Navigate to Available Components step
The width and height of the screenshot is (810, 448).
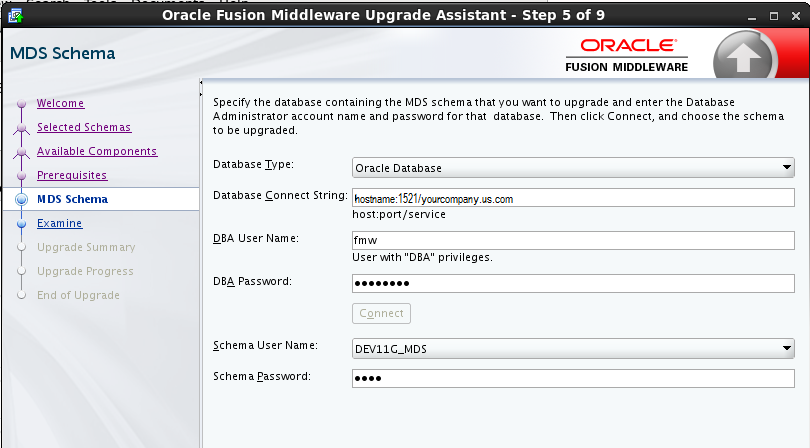pyautogui.click(x=97, y=151)
